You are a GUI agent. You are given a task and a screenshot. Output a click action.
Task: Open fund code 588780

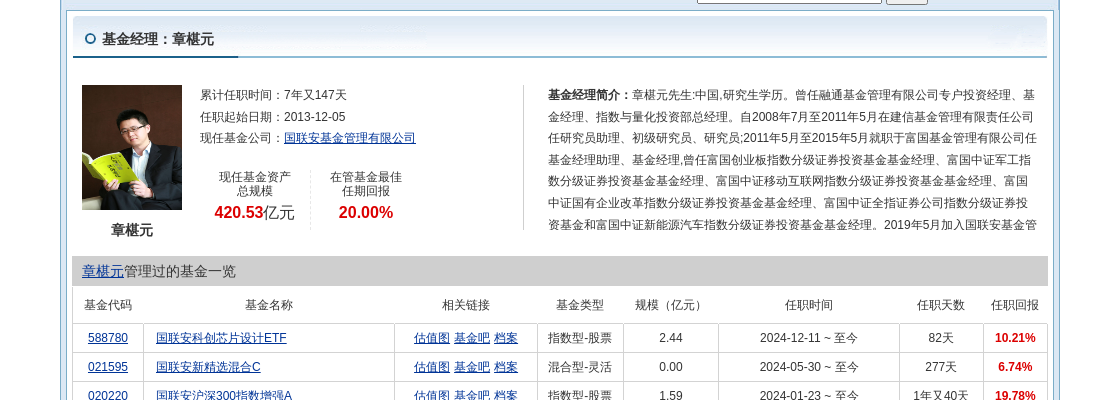(x=108, y=338)
